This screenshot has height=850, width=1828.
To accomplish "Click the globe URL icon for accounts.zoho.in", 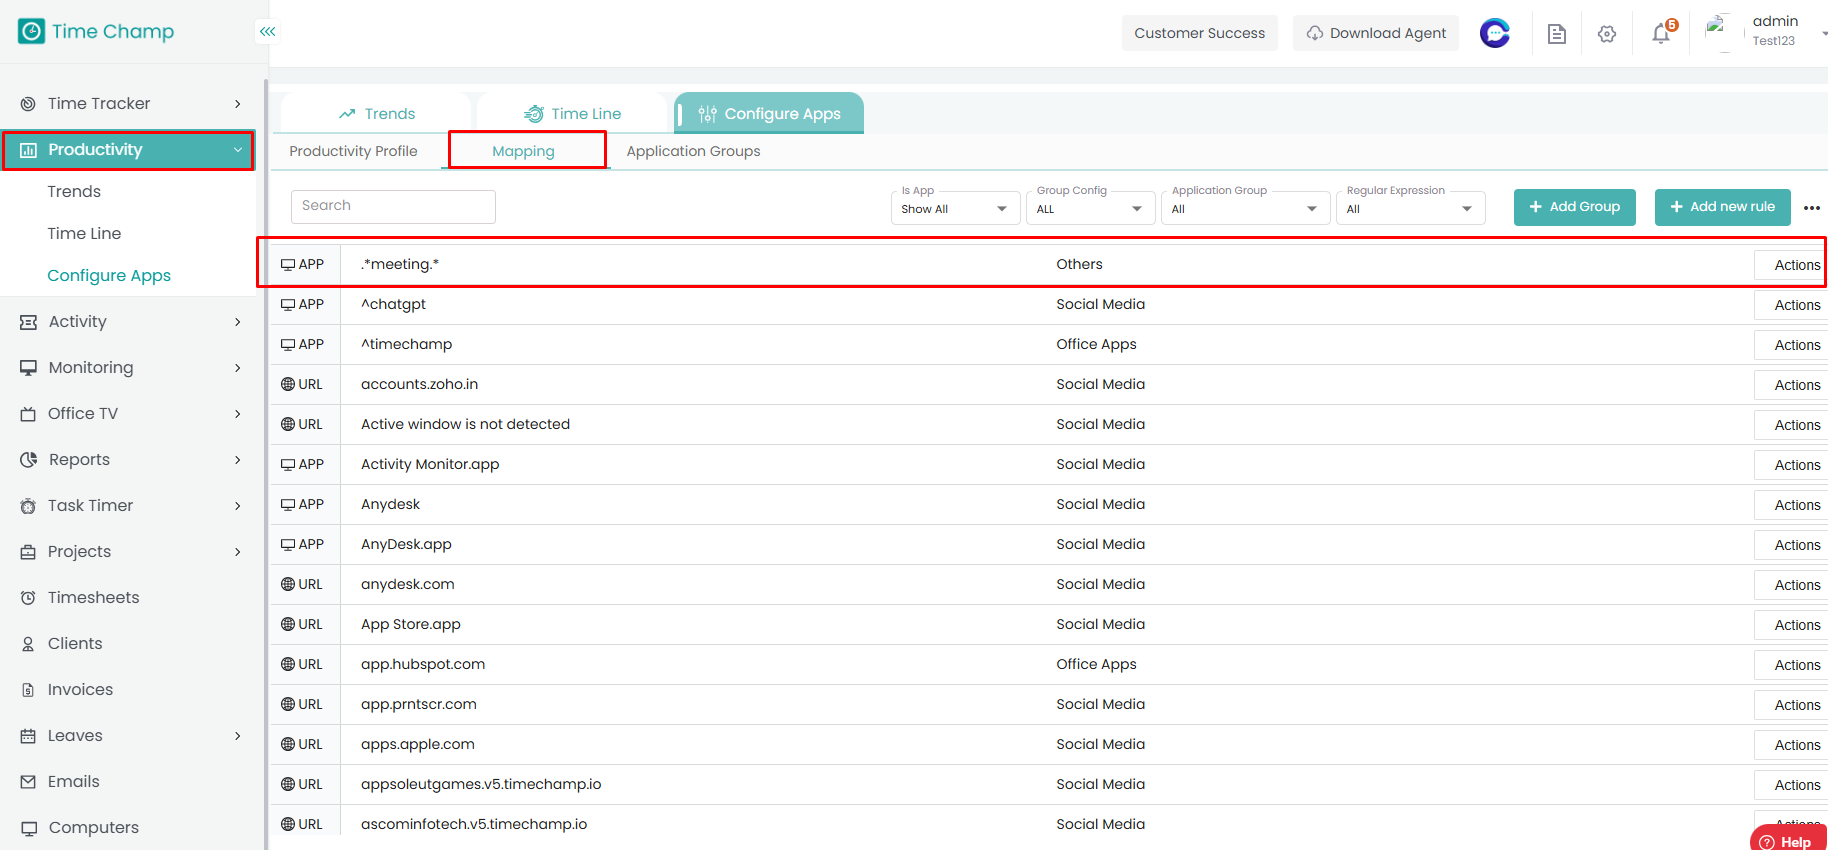I will 288,385.
